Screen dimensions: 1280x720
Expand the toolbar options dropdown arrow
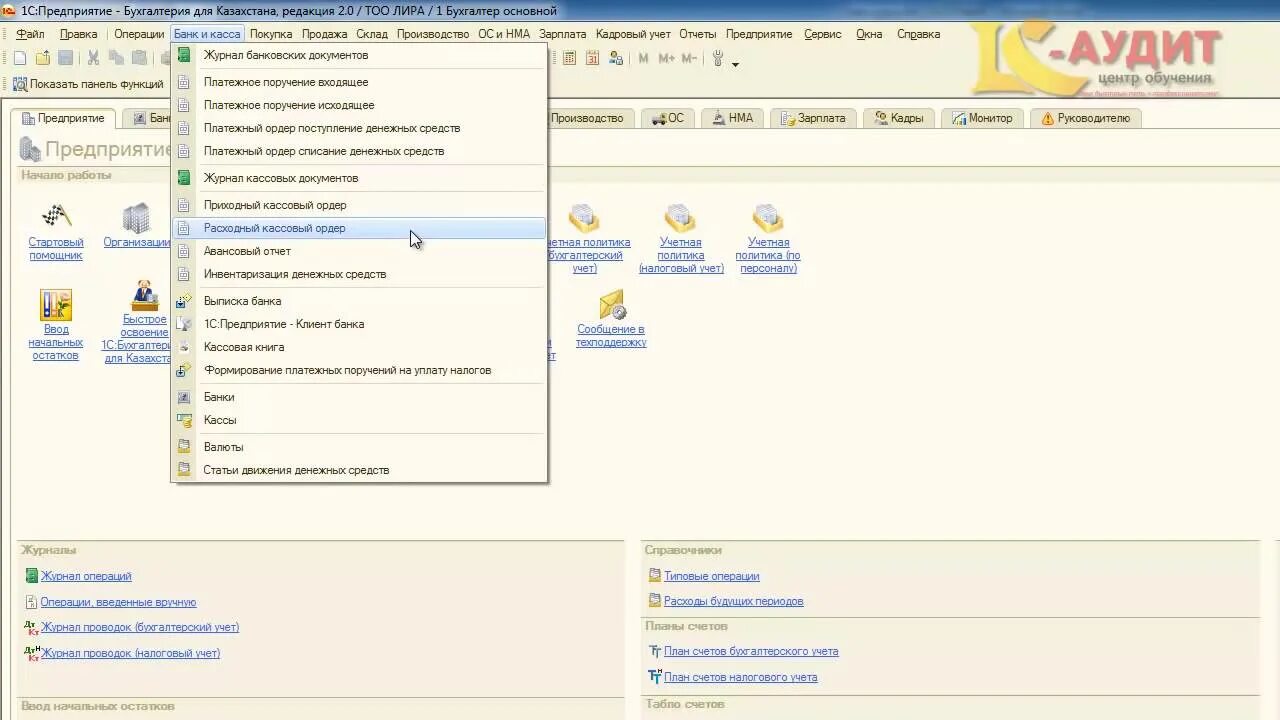click(736, 63)
